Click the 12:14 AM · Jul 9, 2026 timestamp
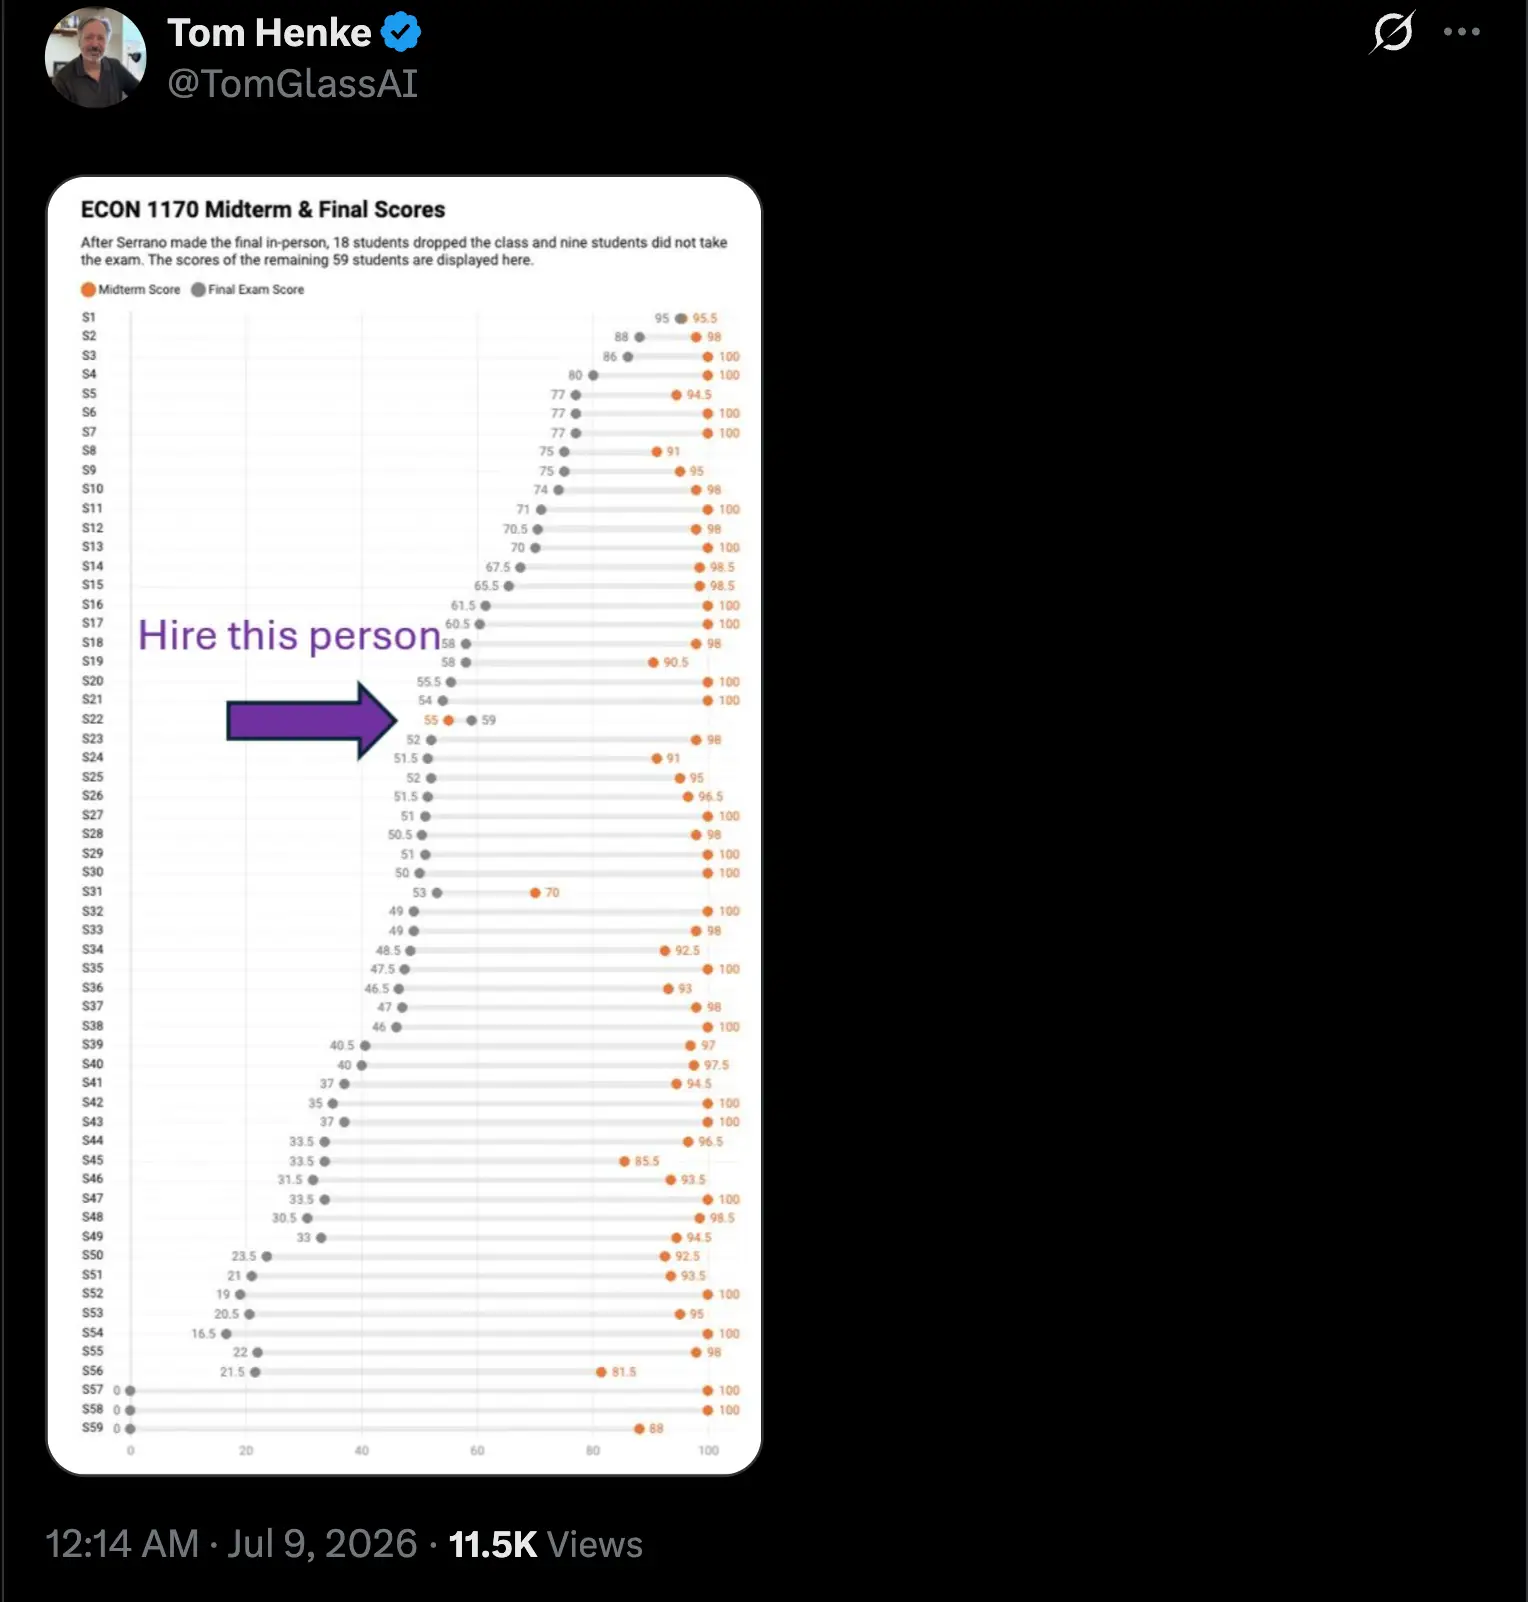This screenshot has height=1602, width=1528. [x=231, y=1544]
